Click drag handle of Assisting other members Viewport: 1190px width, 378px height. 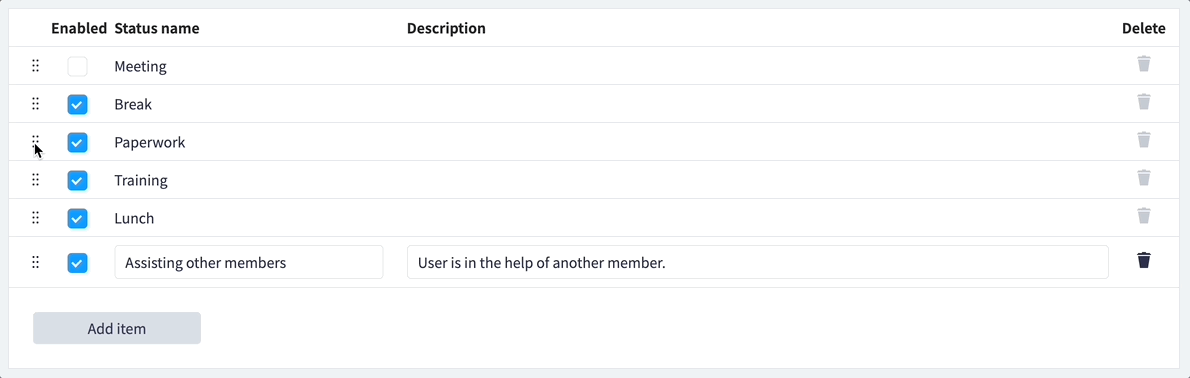[x=35, y=263]
